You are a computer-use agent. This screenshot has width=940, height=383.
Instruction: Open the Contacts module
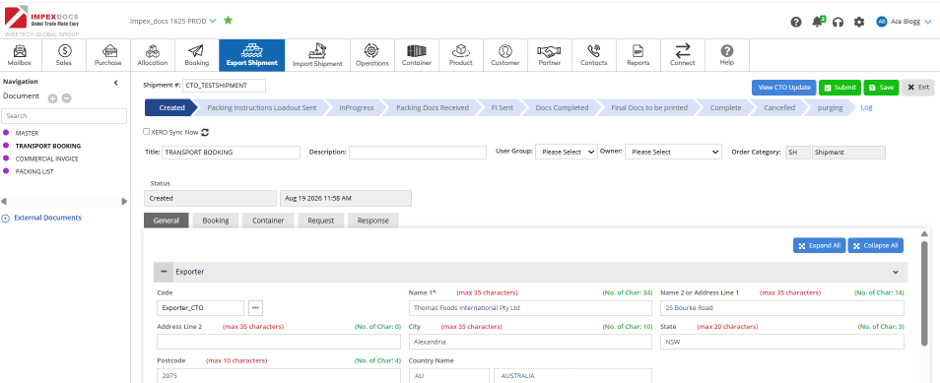point(593,55)
